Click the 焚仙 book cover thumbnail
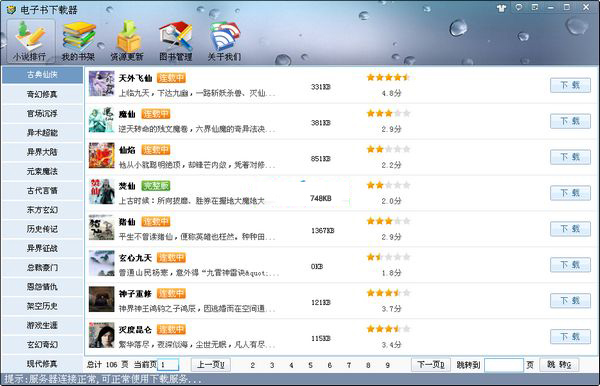The image size is (600, 386). (101, 191)
